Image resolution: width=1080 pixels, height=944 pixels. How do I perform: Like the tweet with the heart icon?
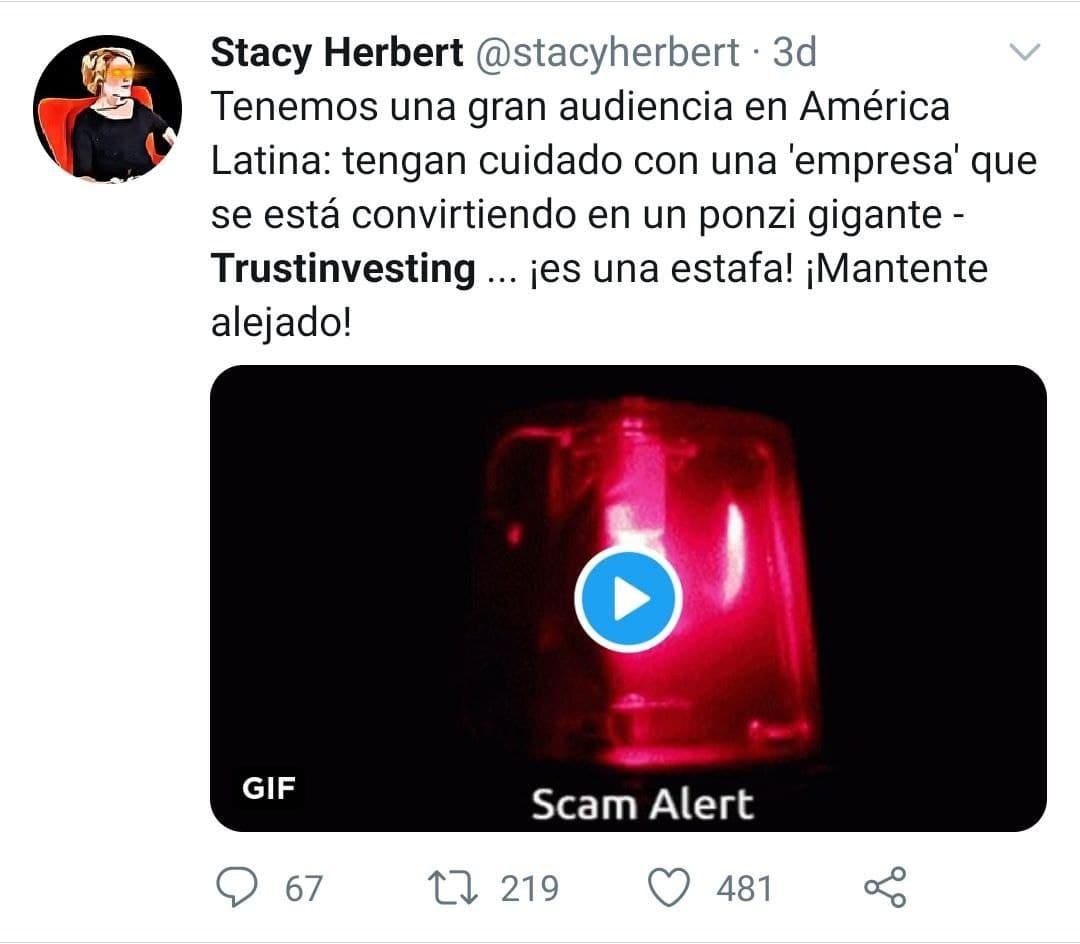[x=669, y=888]
